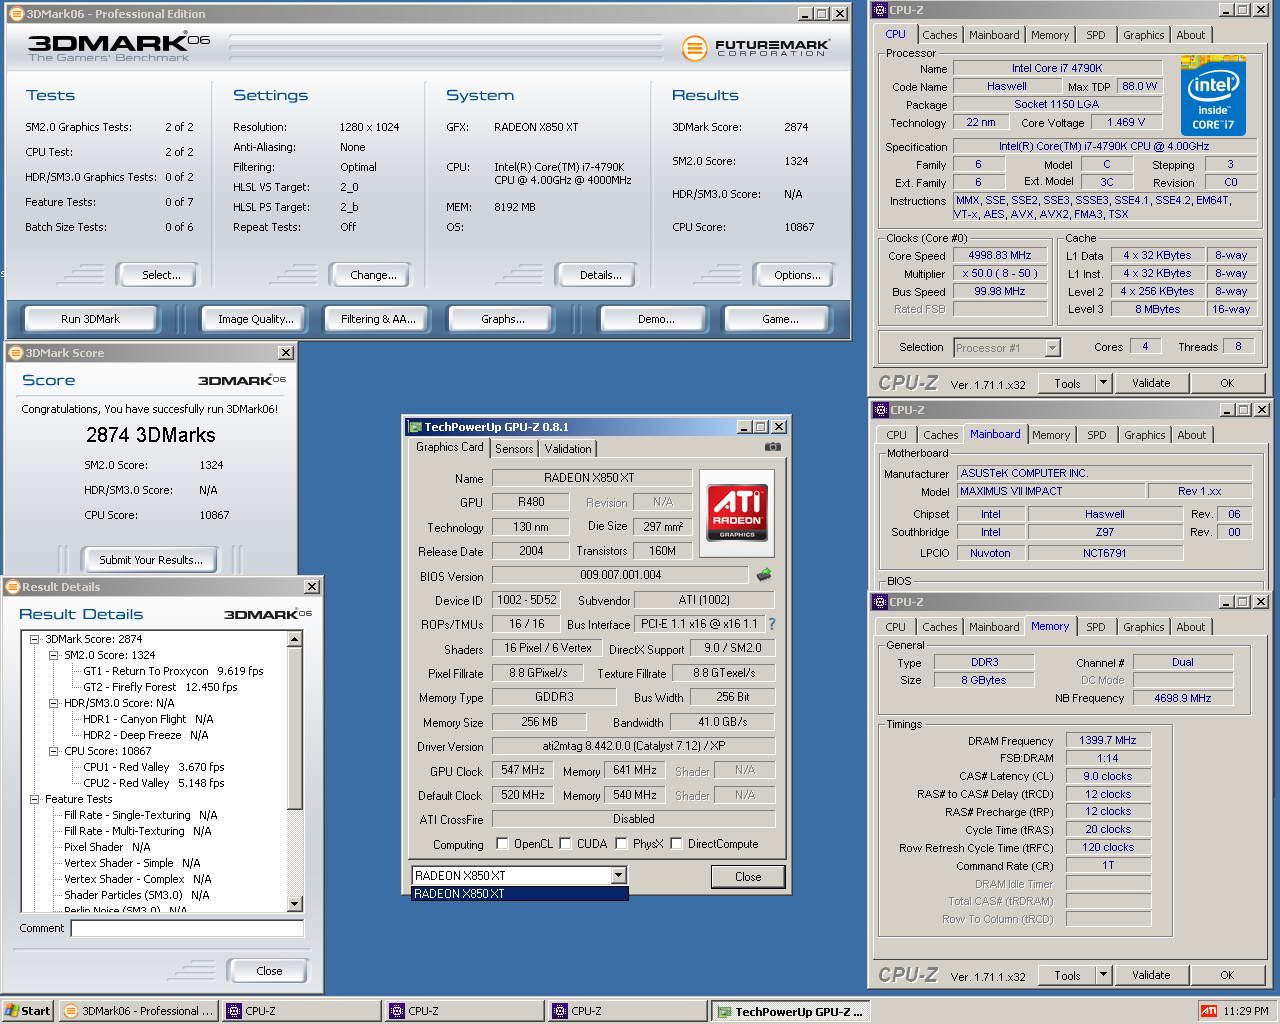Screen dimensions: 1280x1024
Task: Click OK button in Memory CPU-Z window
Action: pyautogui.click(x=1227, y=975)
